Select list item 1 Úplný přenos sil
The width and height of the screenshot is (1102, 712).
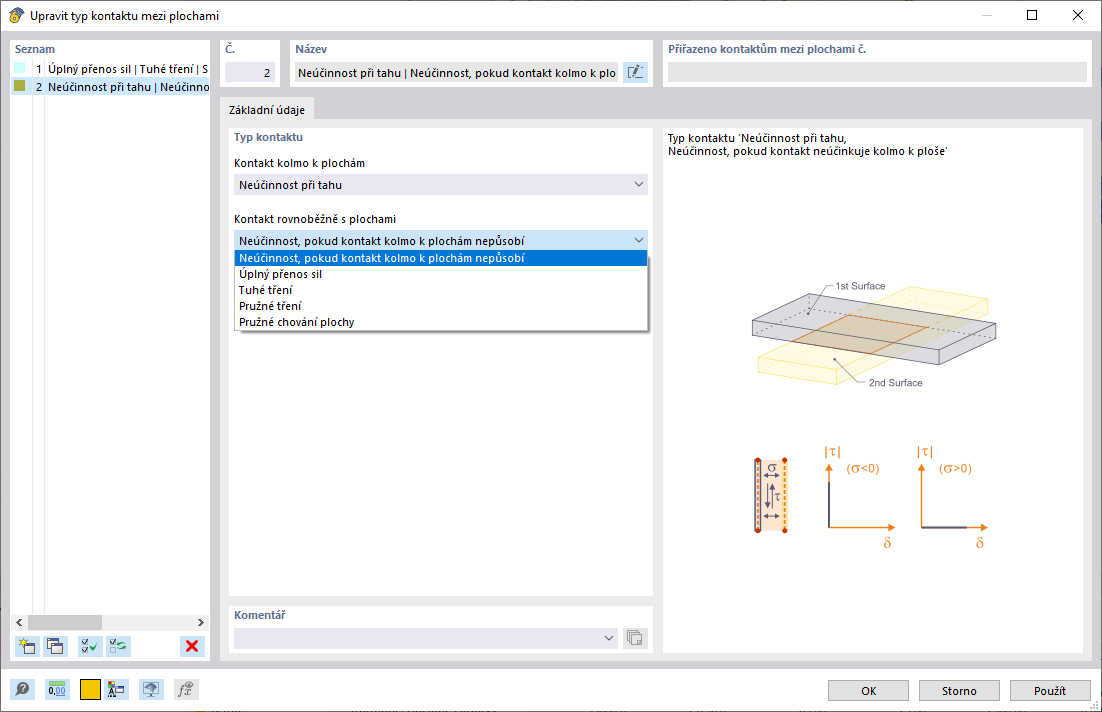[111, 69]
